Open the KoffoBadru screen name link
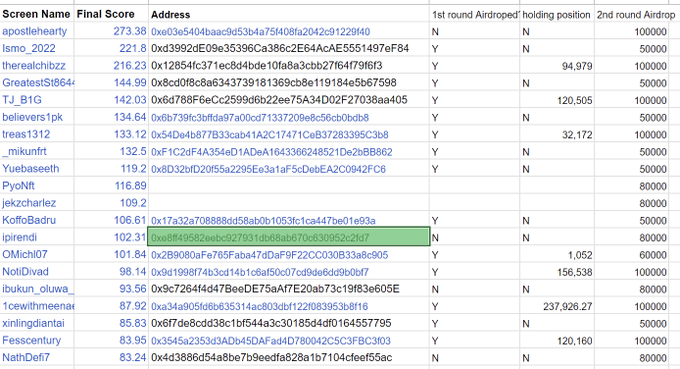Image resolution: width=680 pixels, height=369 pixels. [x=29, y=220]
